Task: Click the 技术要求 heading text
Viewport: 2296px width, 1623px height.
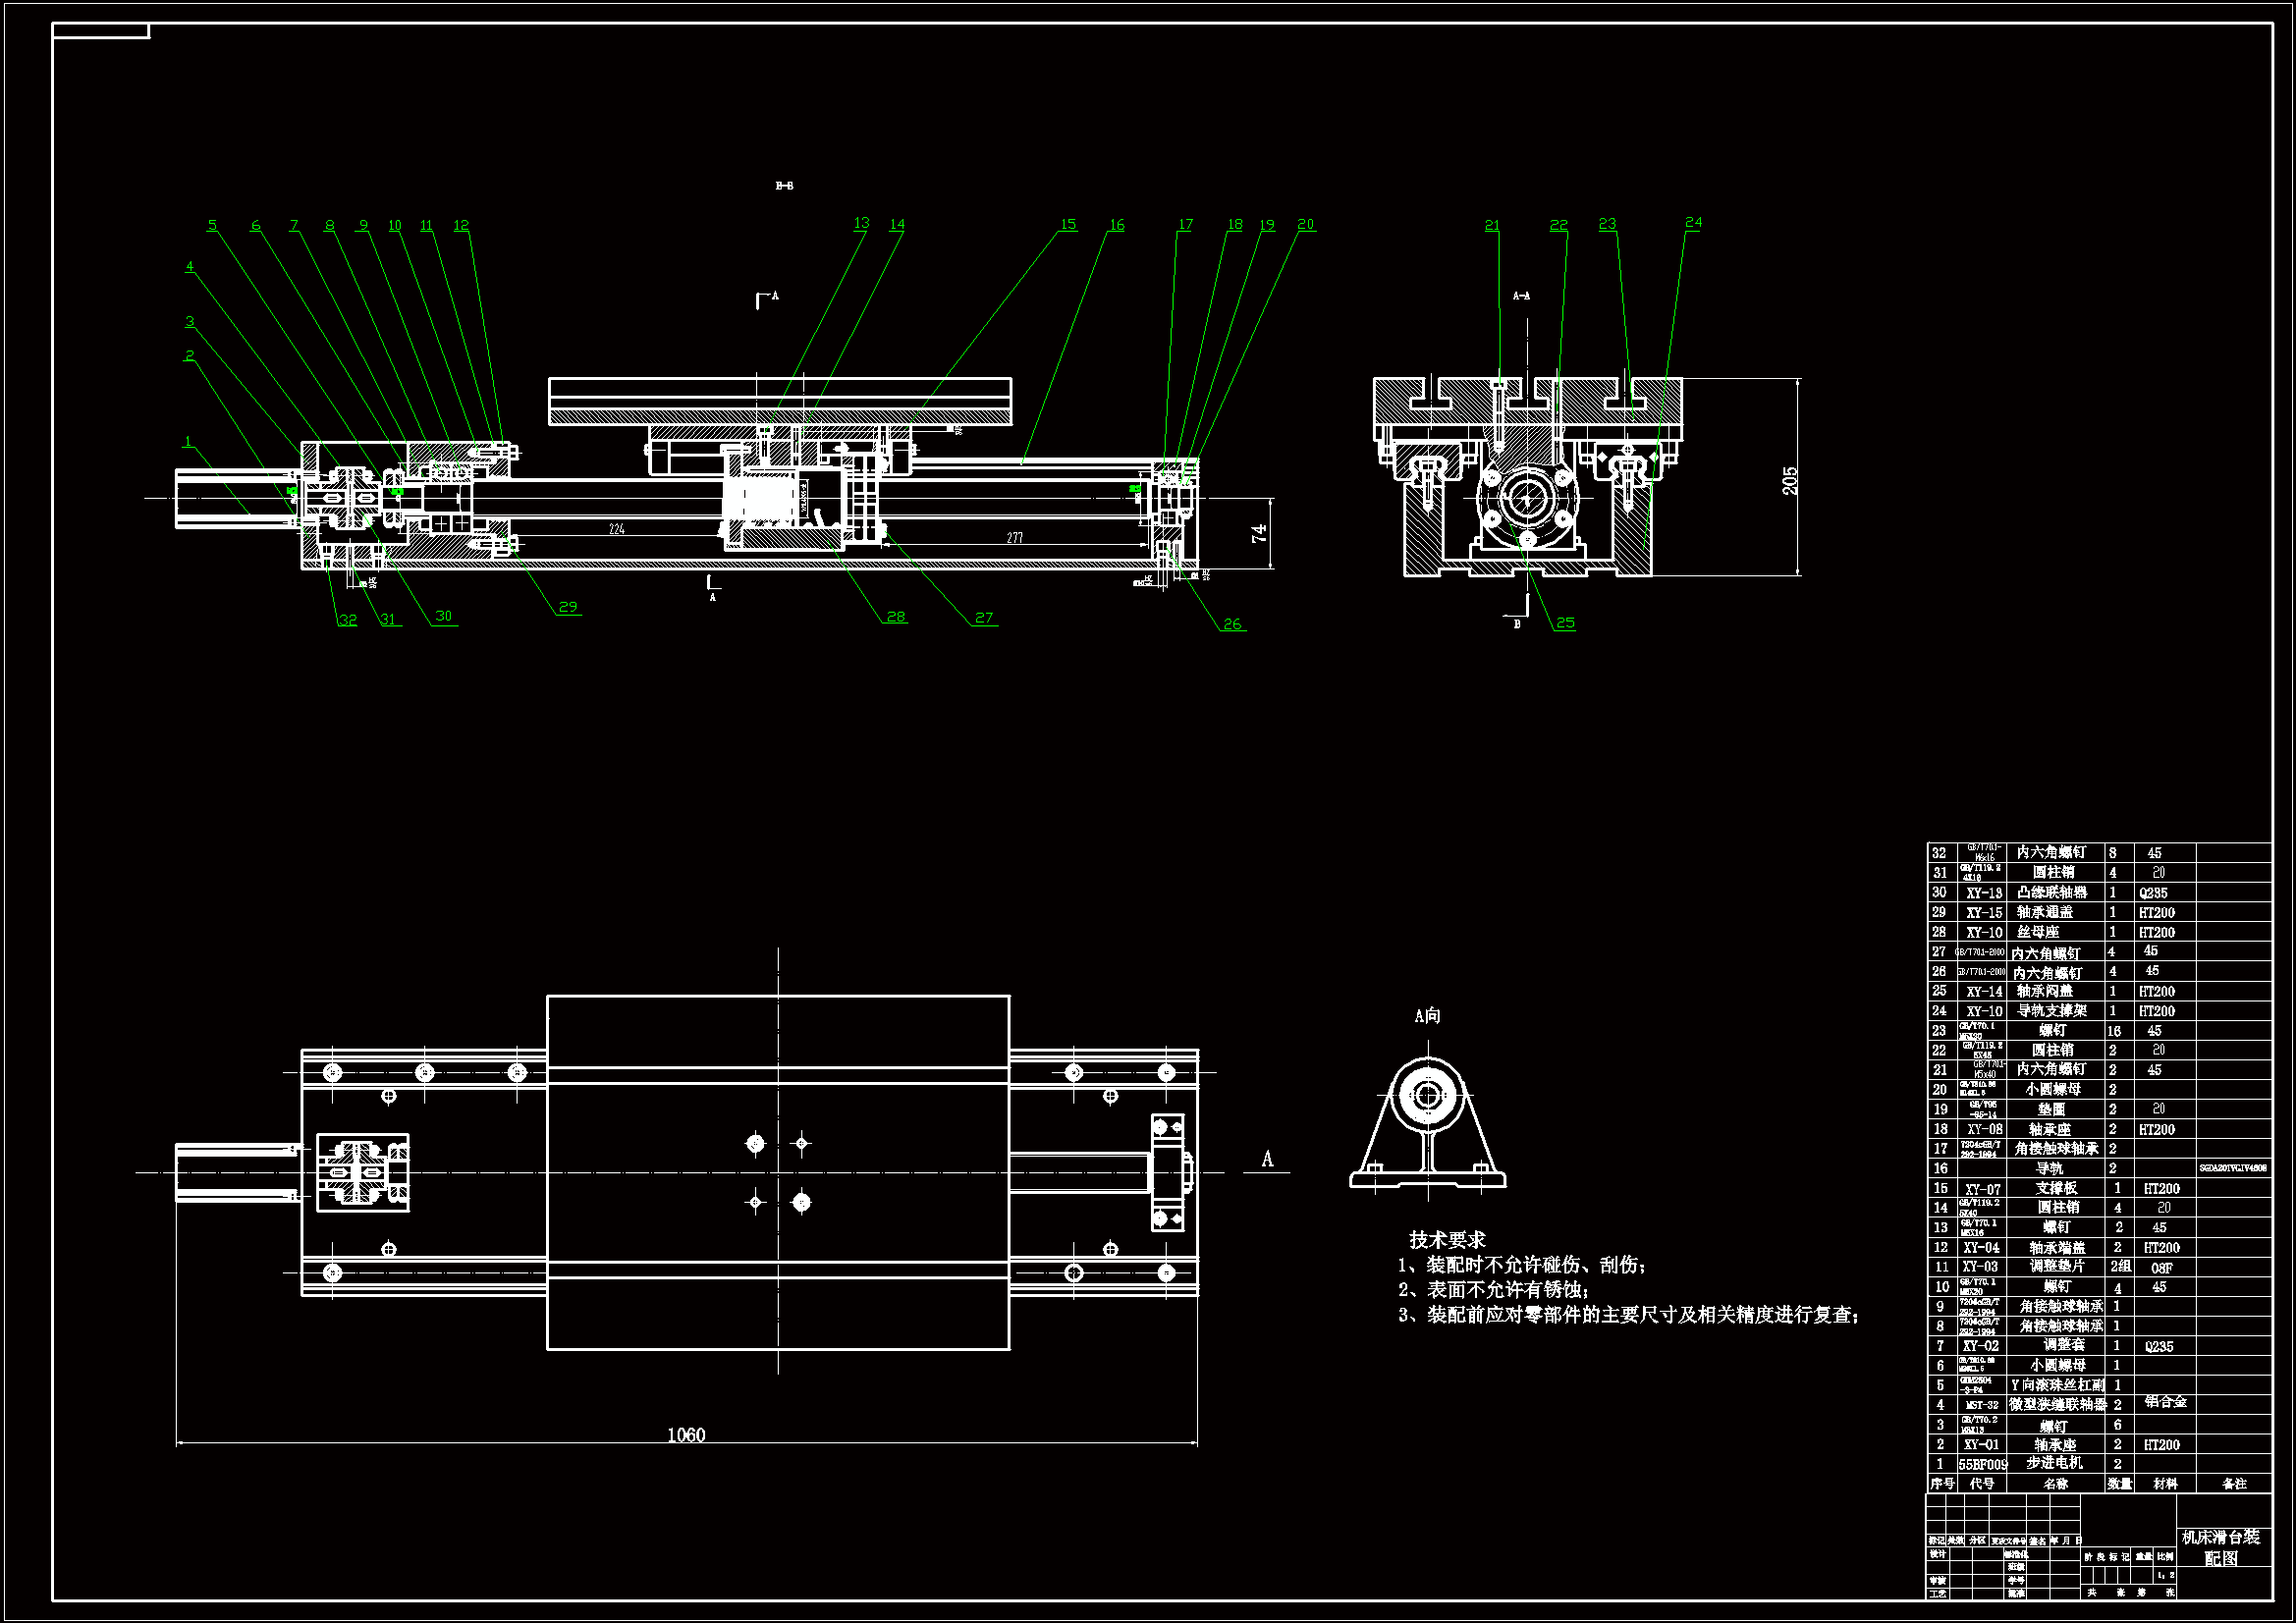Action: [1447, 1240]
